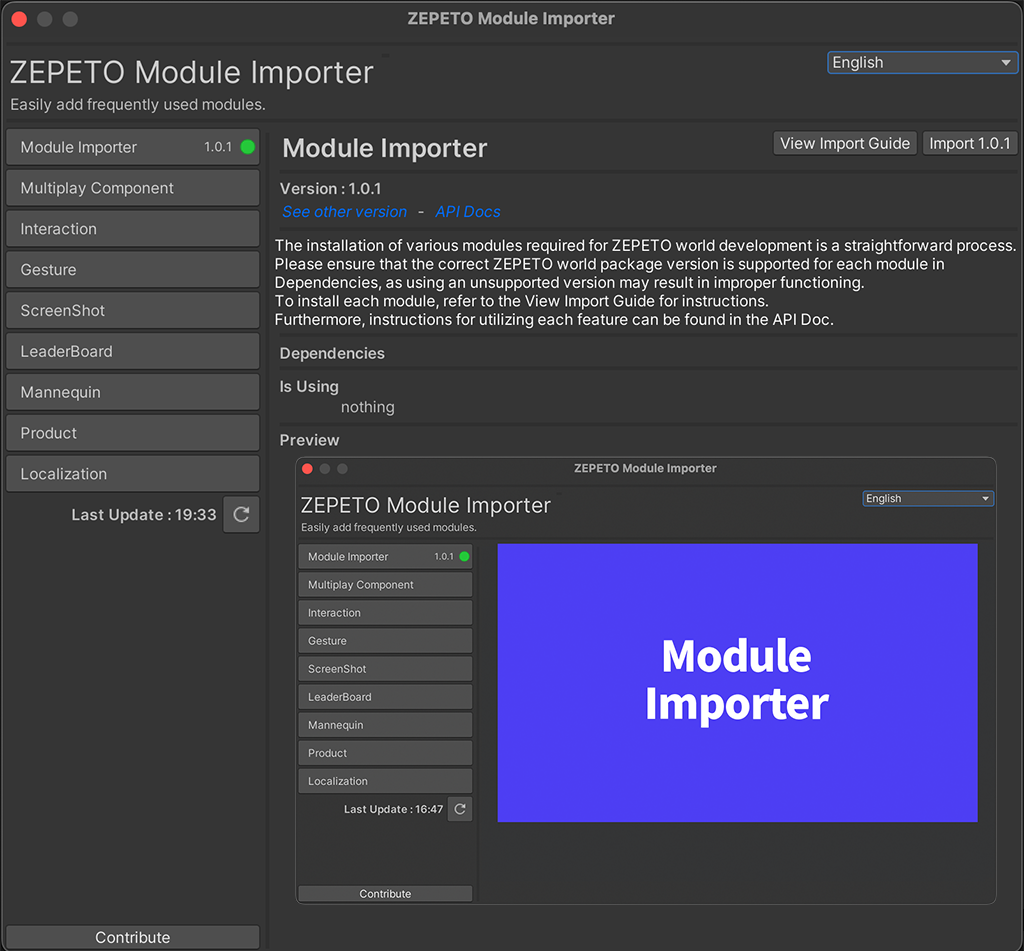This screenshot has height=951, width=1024.
Task: Choose the Gesture module
Action: pos(133,270)
